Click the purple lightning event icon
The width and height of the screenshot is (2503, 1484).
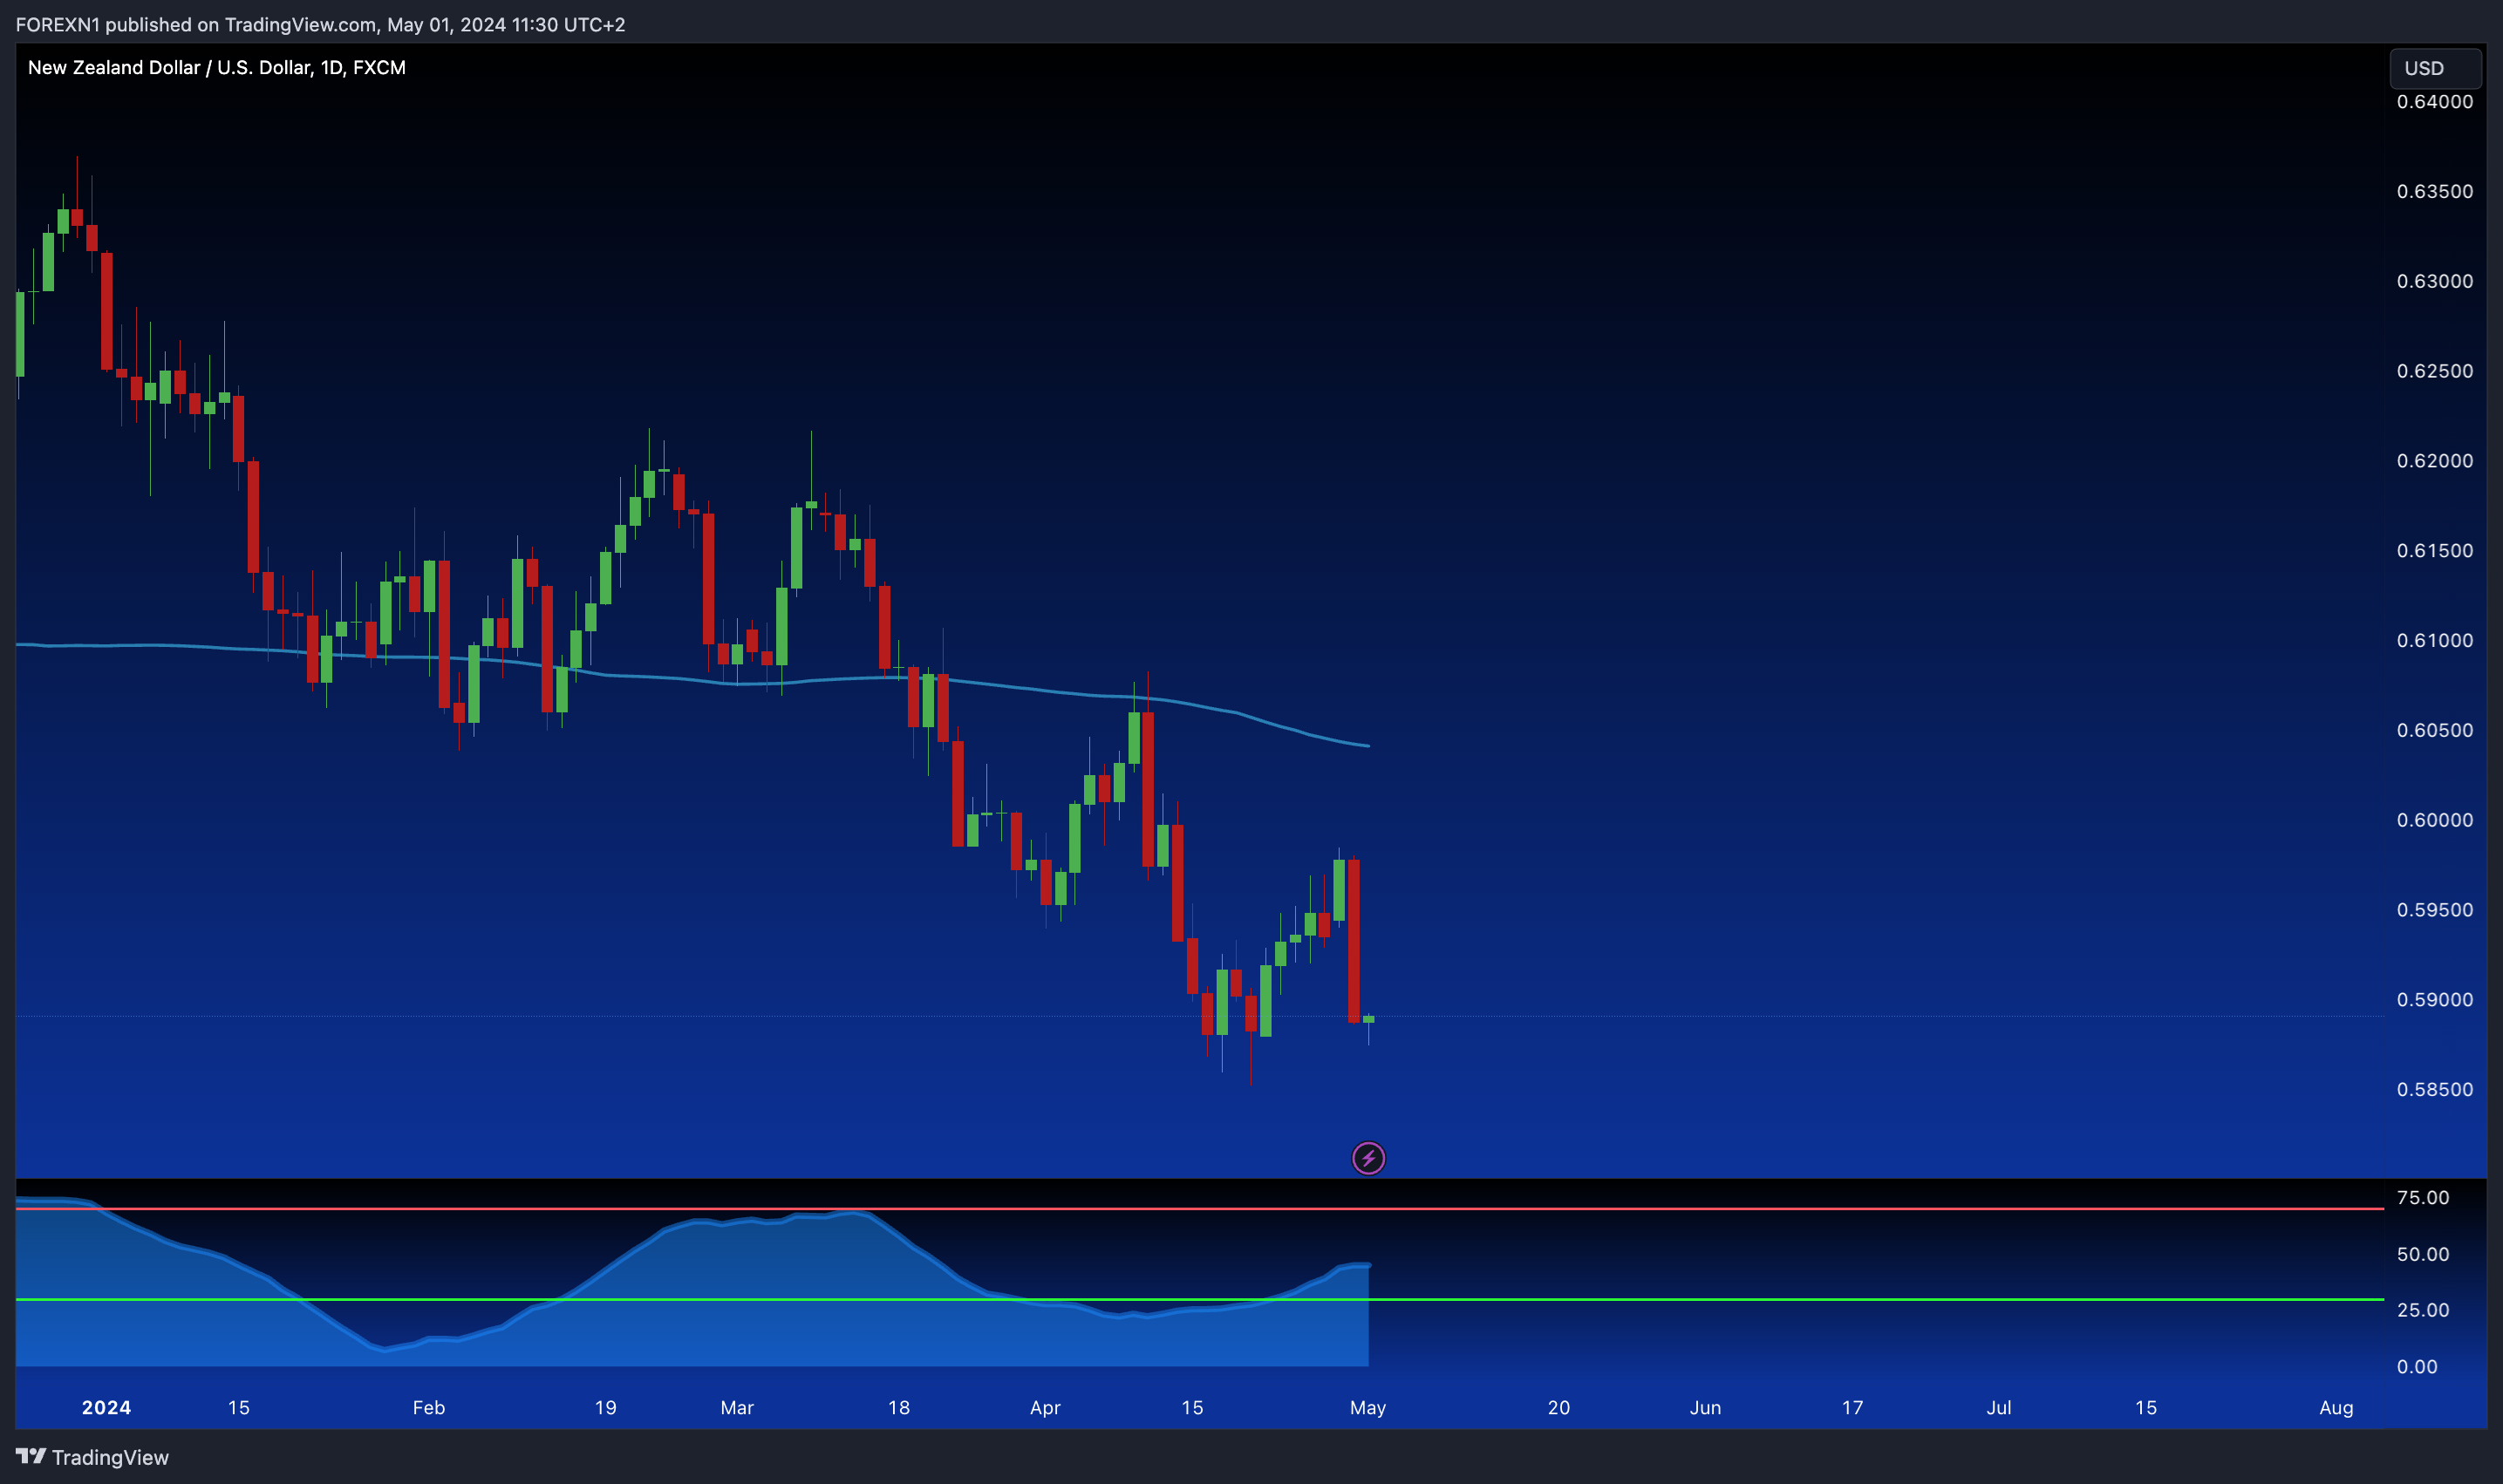click(x=1368, y=1158)
